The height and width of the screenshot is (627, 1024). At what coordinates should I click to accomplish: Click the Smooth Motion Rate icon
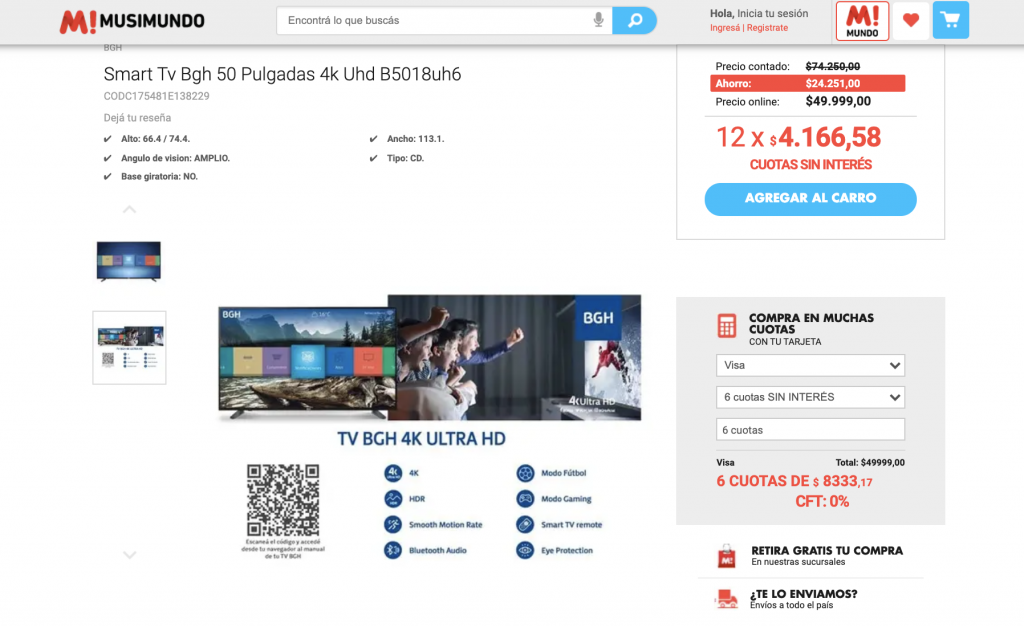[x=392, y=524]
